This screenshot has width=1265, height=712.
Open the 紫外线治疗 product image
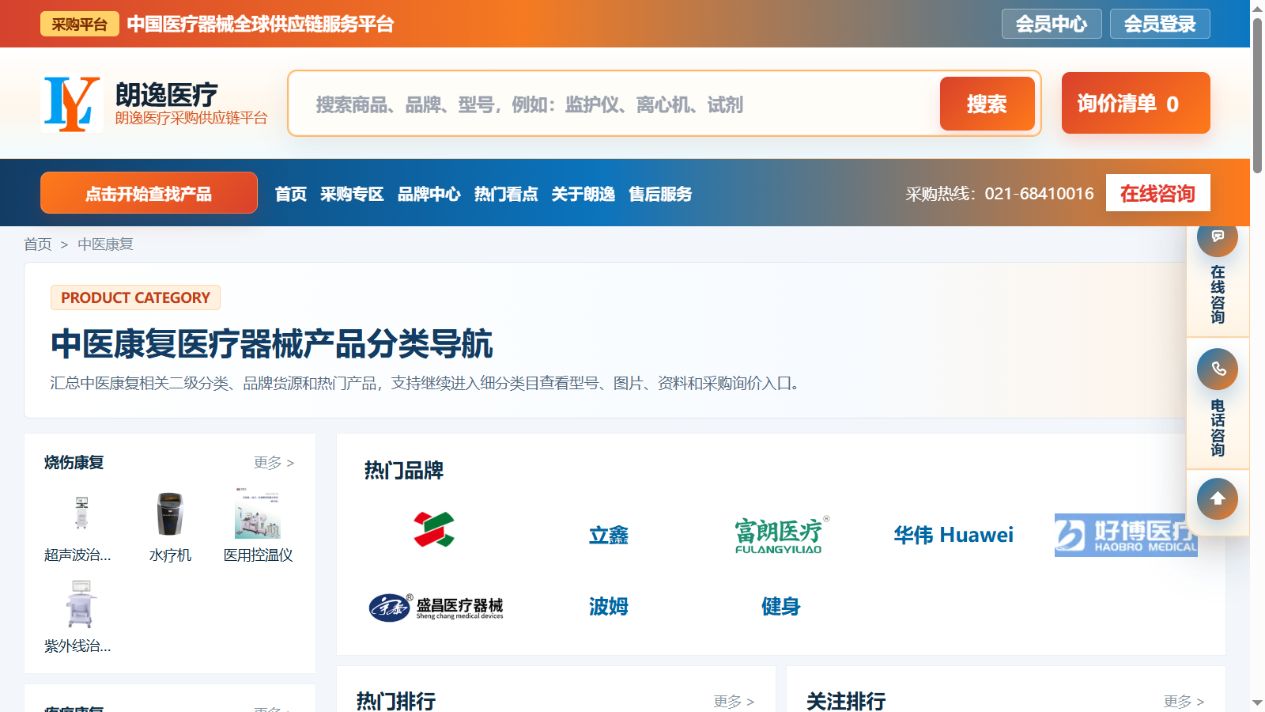tap(81, 605)
